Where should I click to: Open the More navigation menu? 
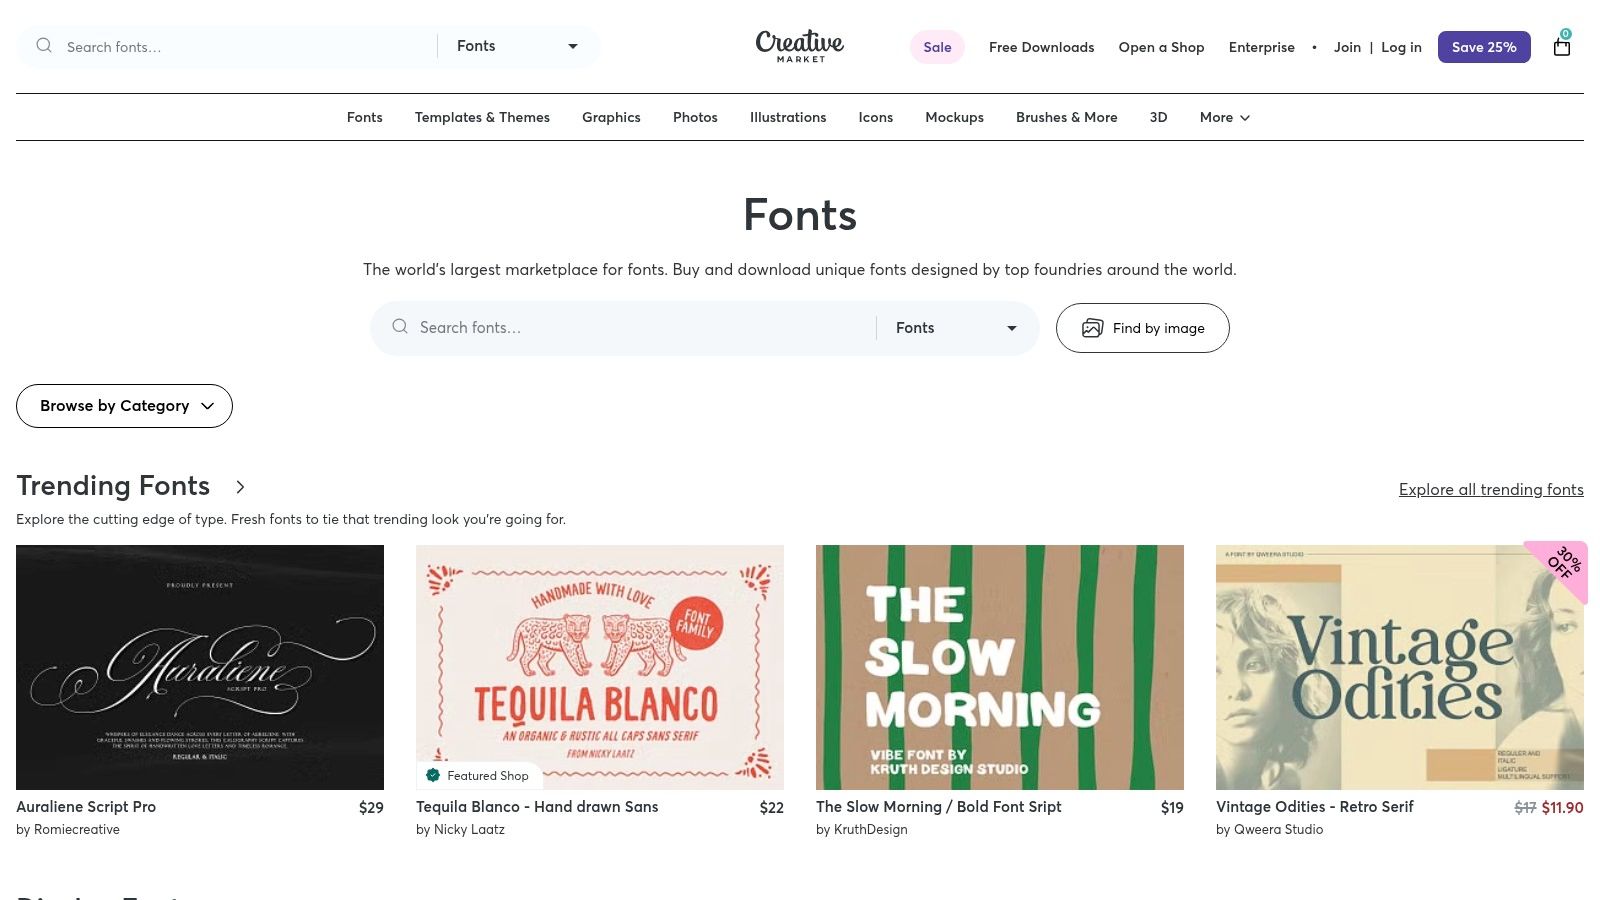(x=1224, y=117)
